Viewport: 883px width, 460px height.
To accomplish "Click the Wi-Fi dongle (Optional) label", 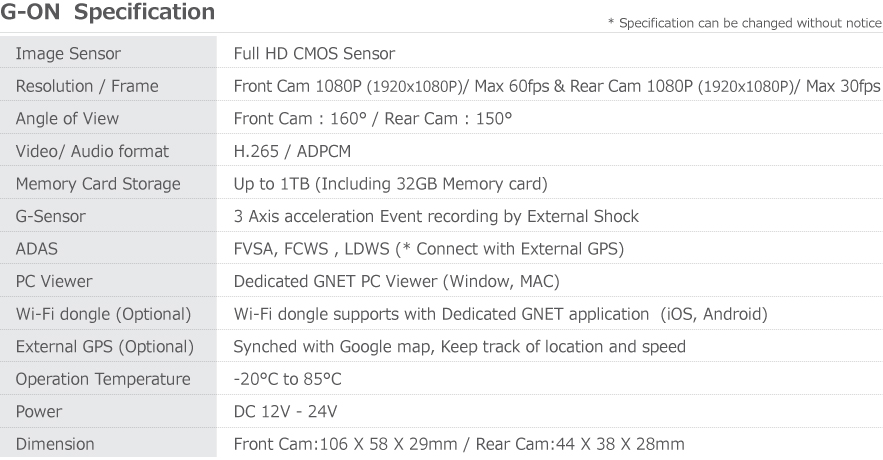I will [x=104, y=314].
